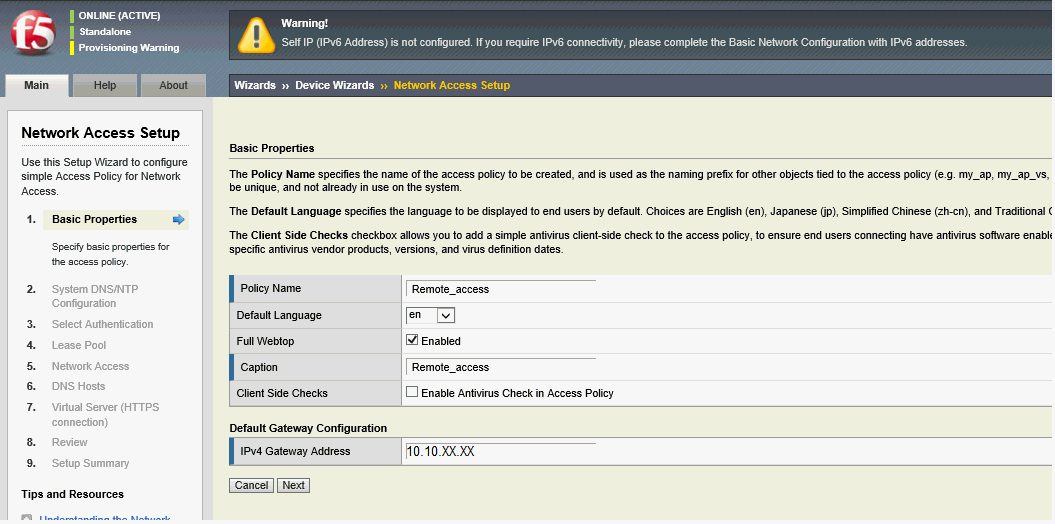Click the F5 logo icon

(x=33, y=35)
